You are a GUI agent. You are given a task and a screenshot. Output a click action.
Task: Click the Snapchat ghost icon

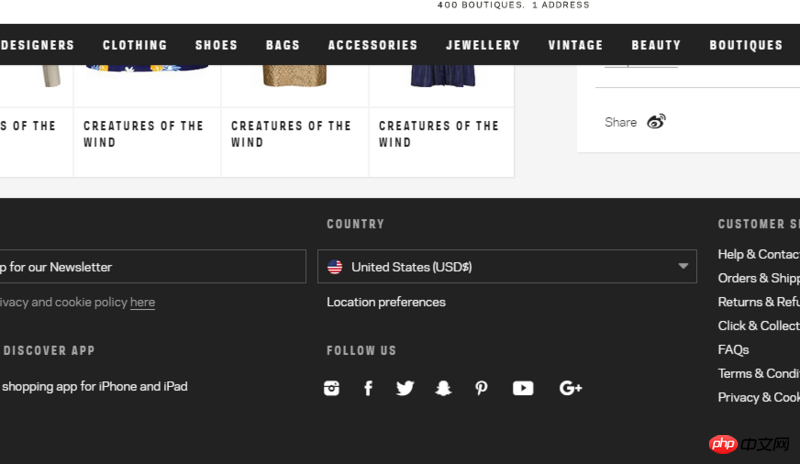click(x=443, y=388)
